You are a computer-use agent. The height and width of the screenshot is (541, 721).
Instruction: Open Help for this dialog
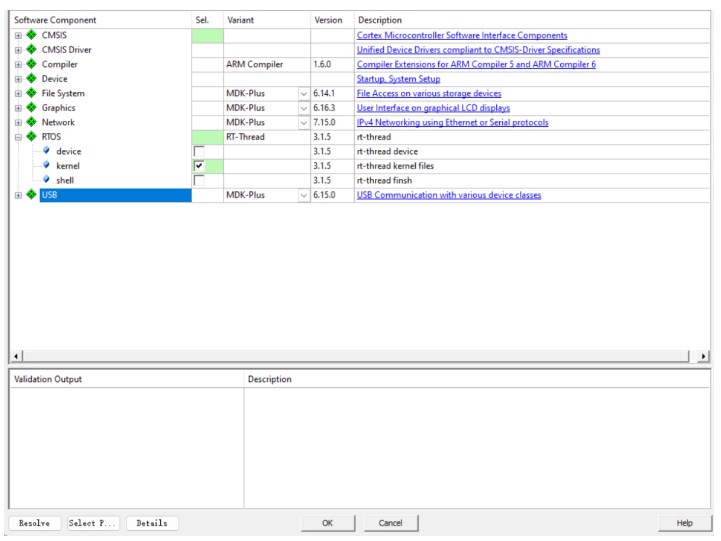pos(685,523)
